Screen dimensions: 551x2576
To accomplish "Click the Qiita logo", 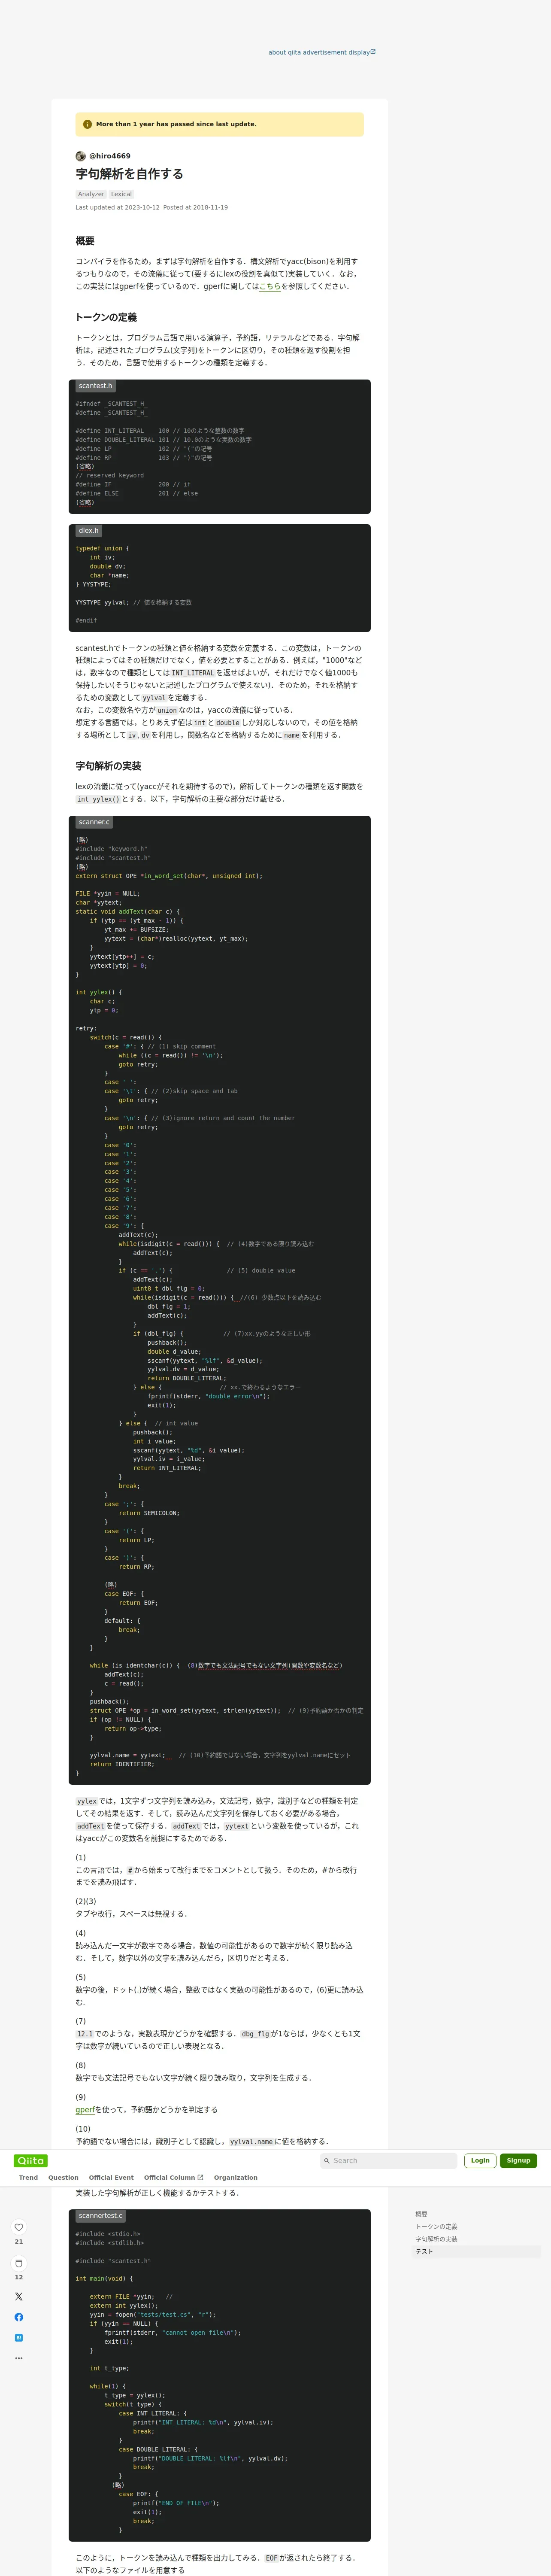I will coord(30,2160).
